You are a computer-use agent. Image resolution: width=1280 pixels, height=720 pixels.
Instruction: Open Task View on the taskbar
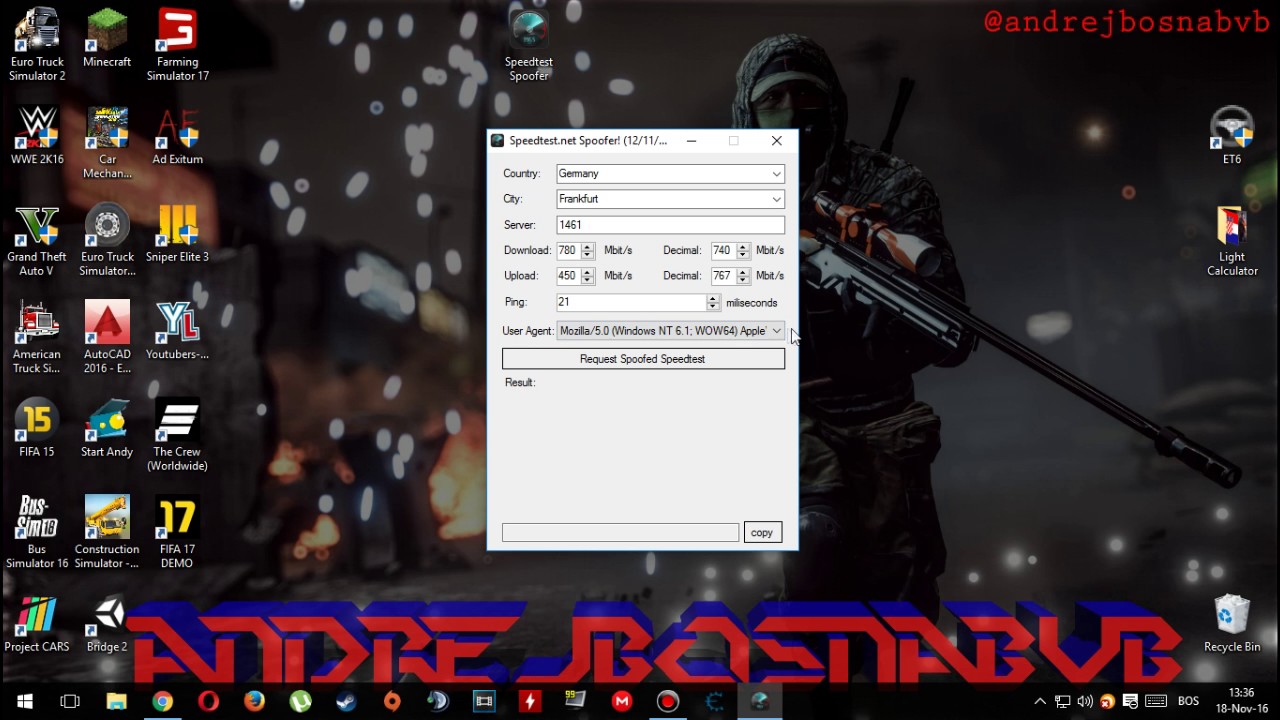click(70, 701)
